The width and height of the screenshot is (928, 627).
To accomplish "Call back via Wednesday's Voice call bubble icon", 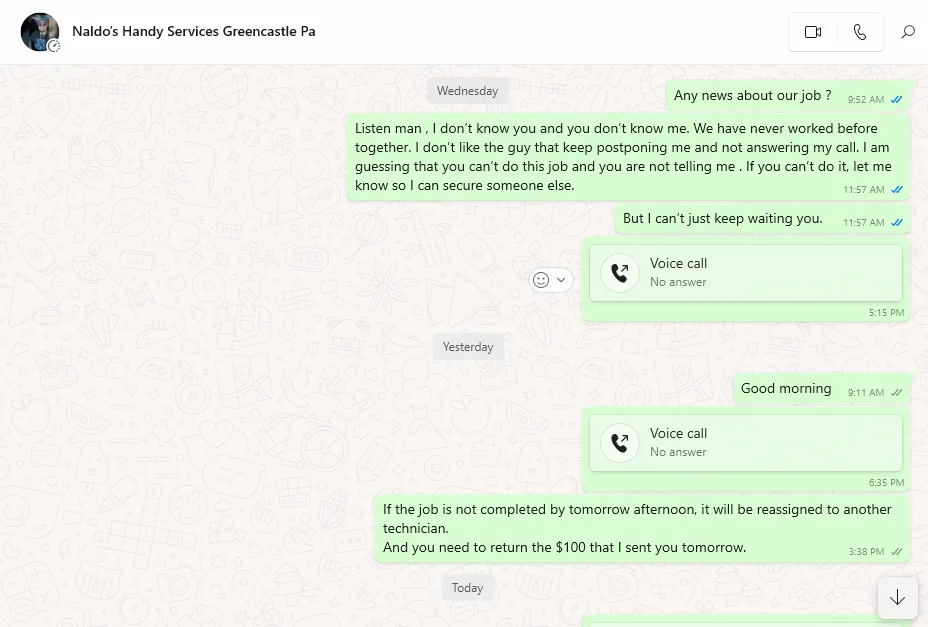I will (x=619, y=271).
